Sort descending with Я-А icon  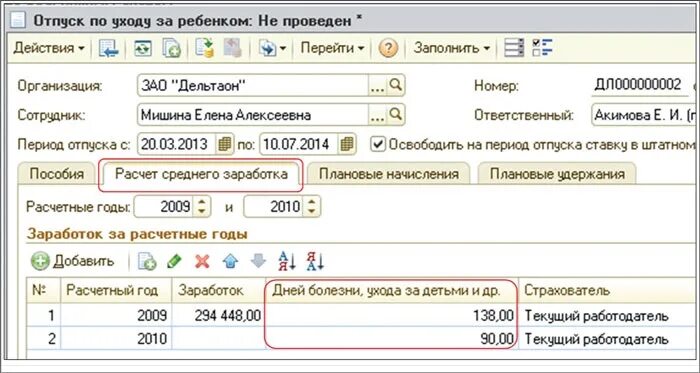point(315,261)
